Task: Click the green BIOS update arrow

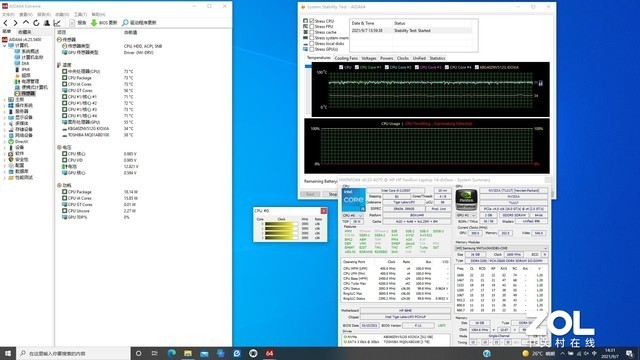Action: tap(94, 23)
